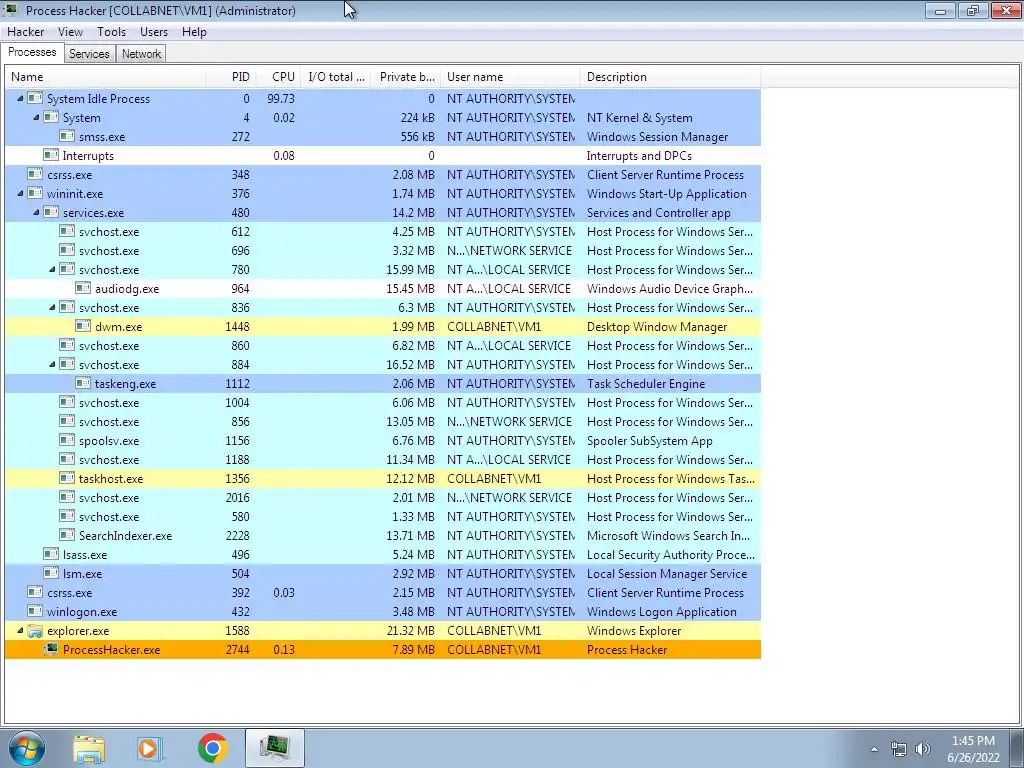Open the Help menu

tap(194, 31)
